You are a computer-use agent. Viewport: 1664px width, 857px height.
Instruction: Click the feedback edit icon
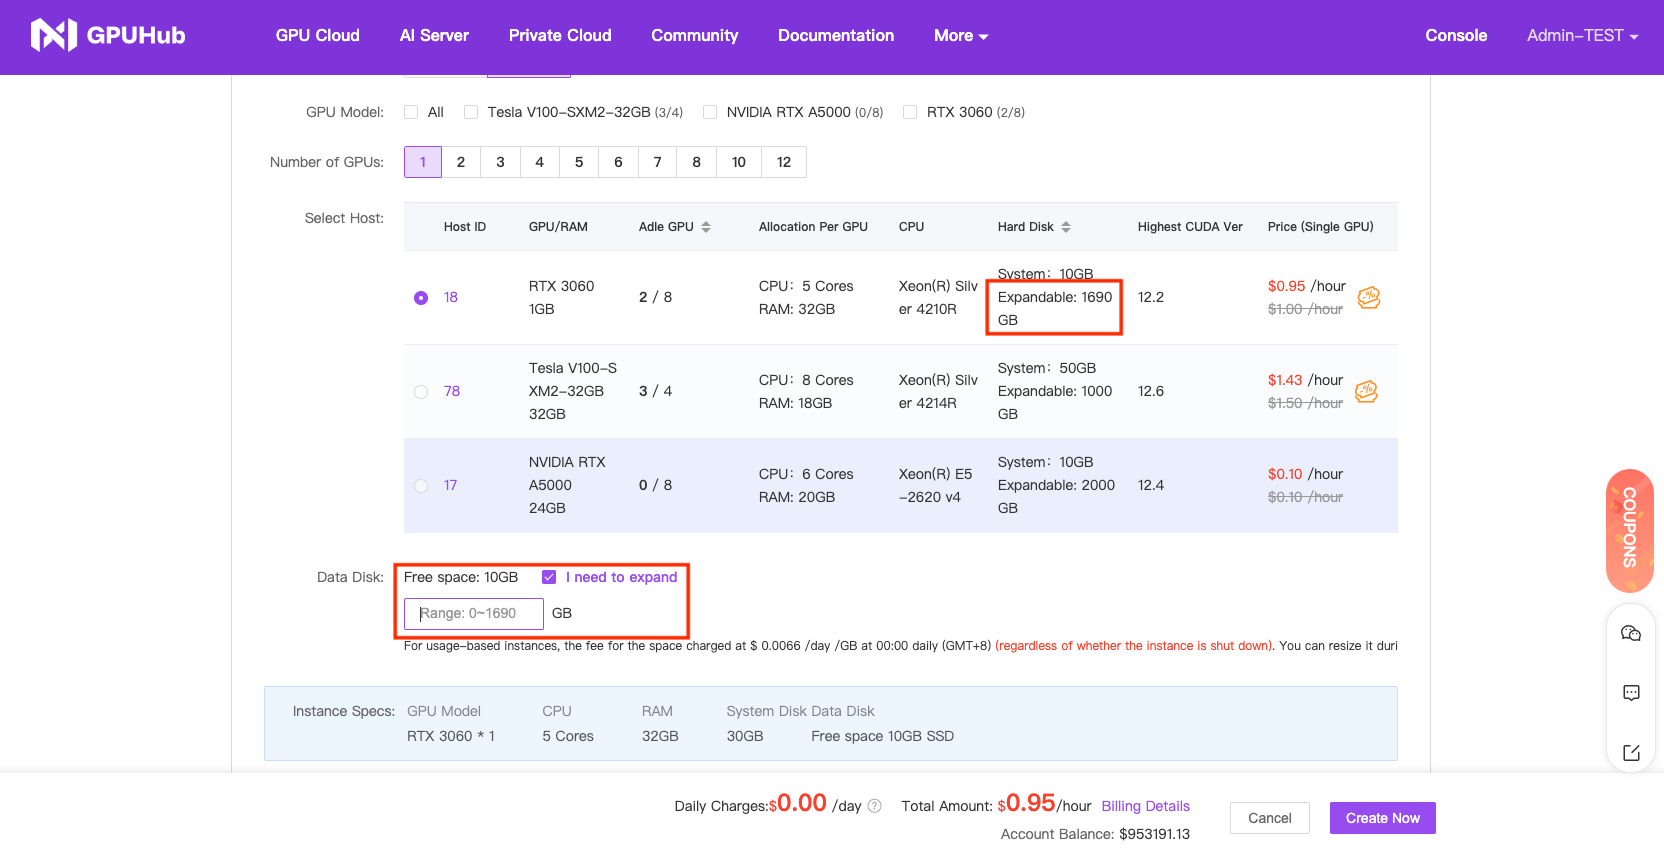(x=1631, y=753)
